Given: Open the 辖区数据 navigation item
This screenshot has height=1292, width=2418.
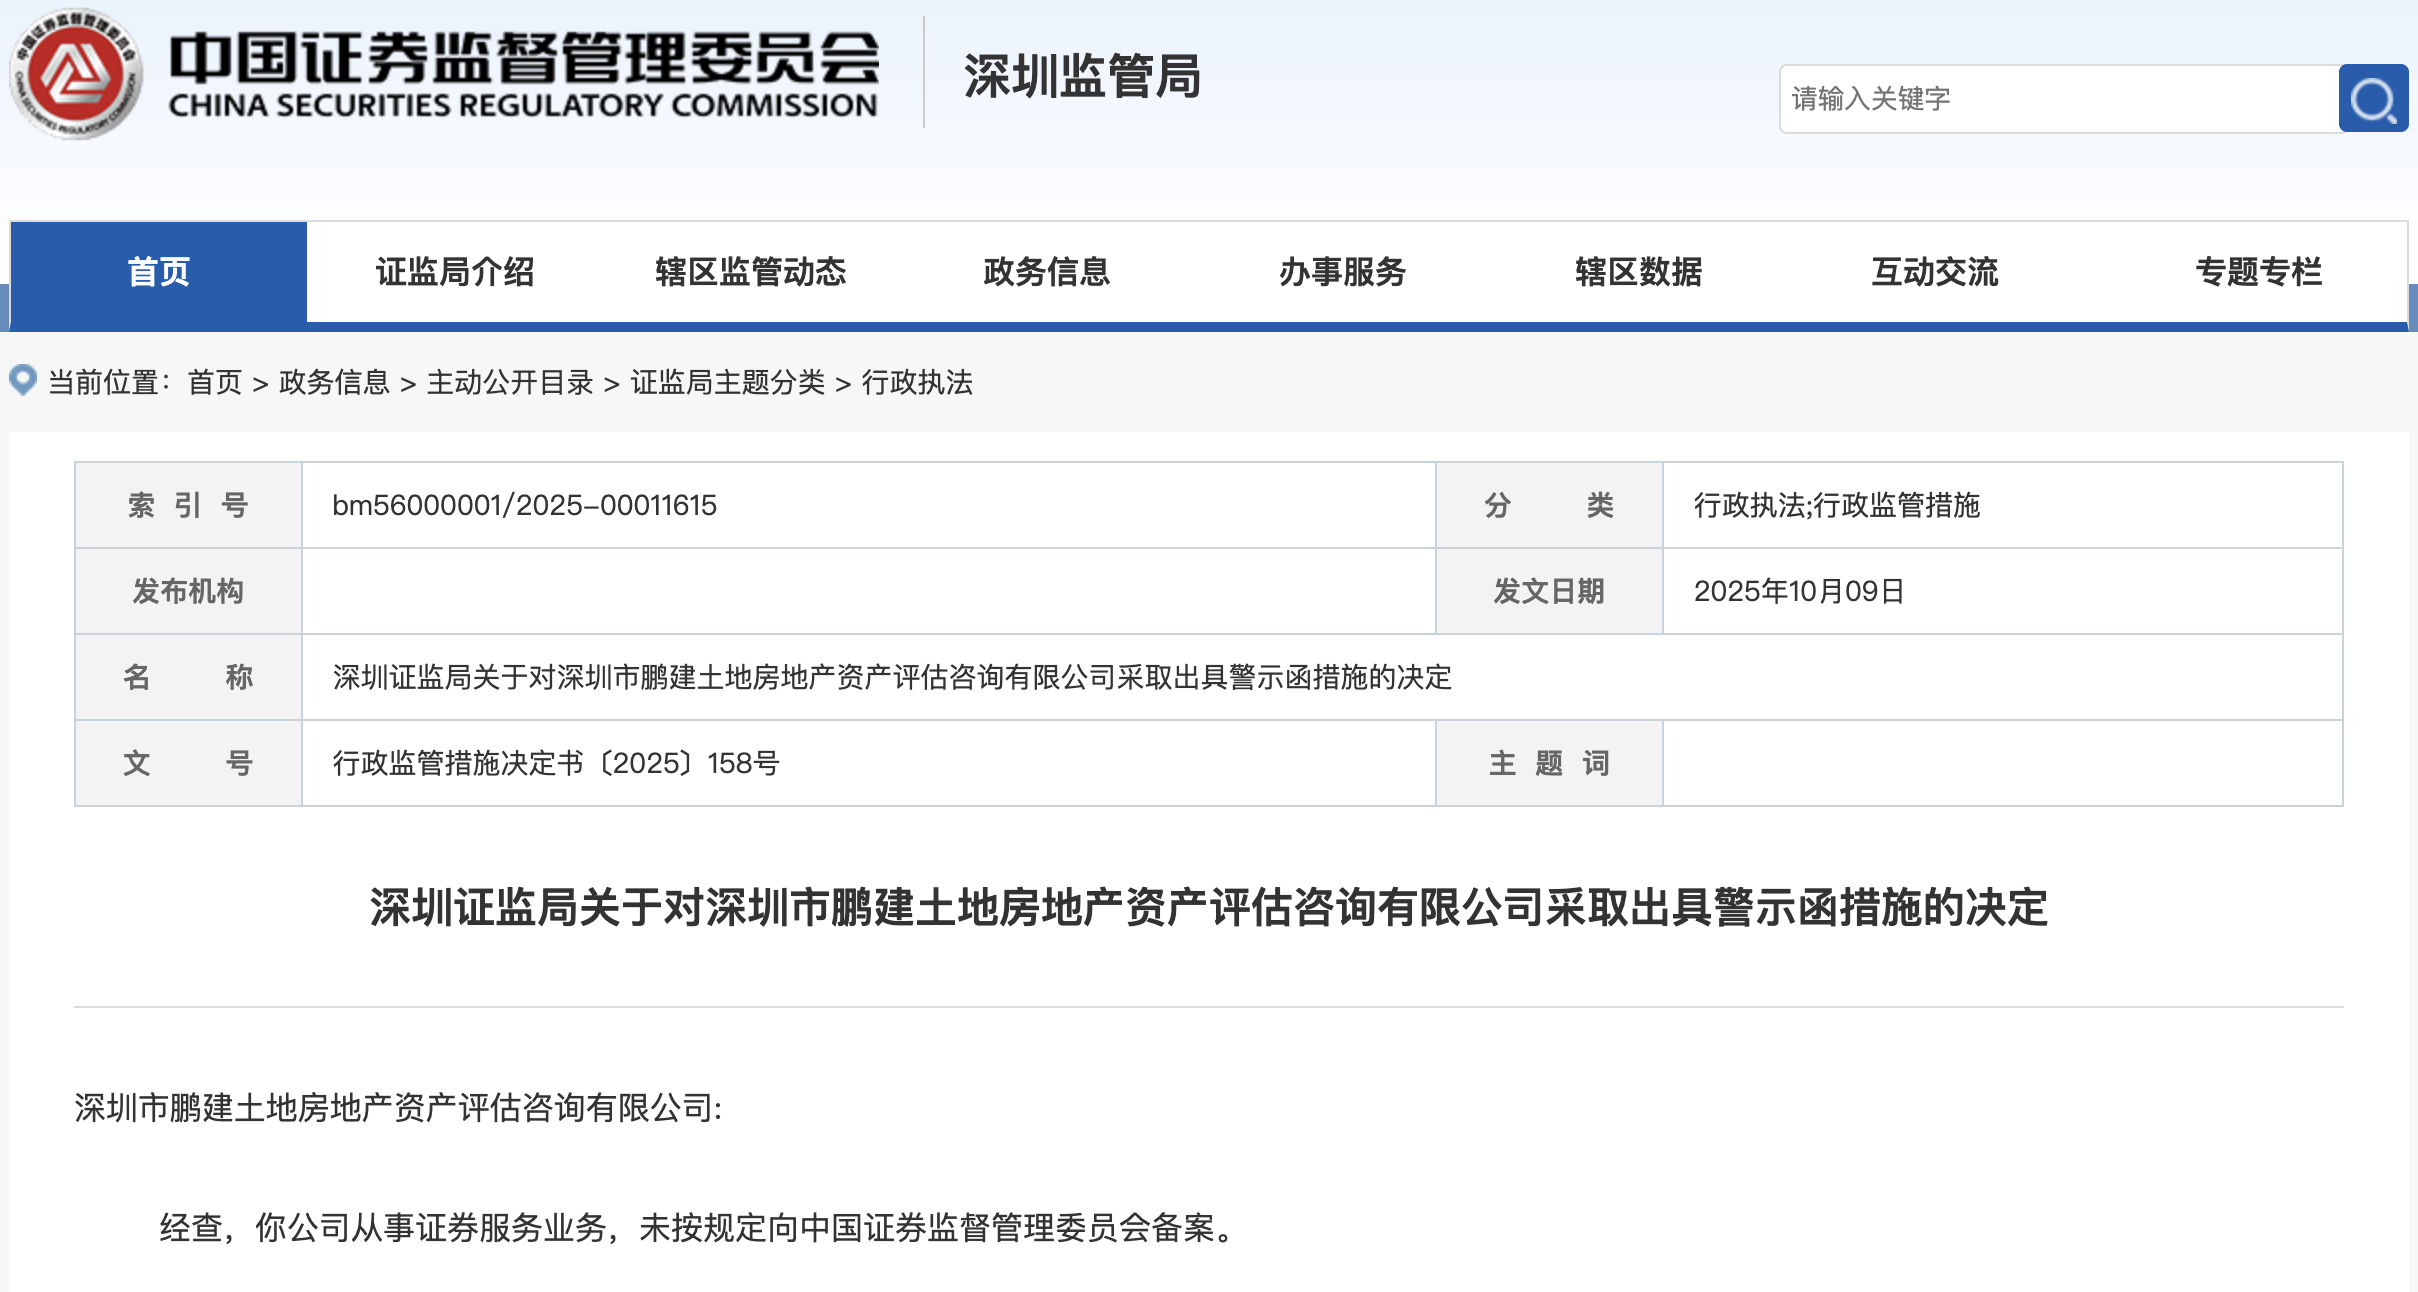Looking at the screenshot, I should tap(1638, 272).
